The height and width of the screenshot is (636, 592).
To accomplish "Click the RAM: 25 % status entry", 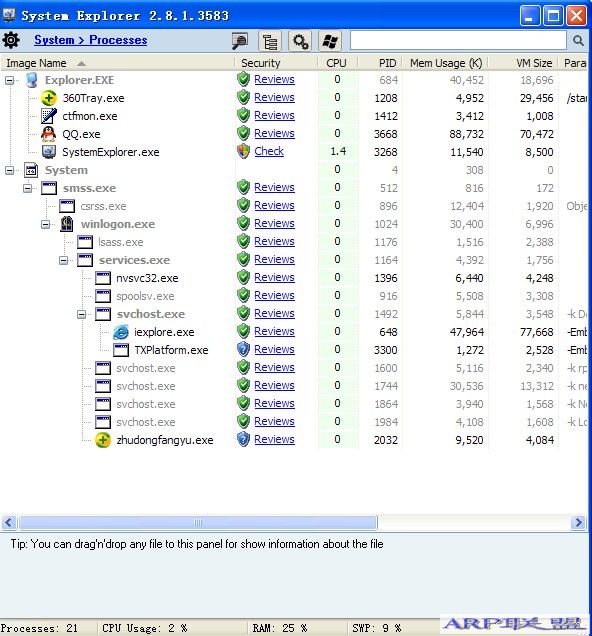I will click(x=280, y=628).
